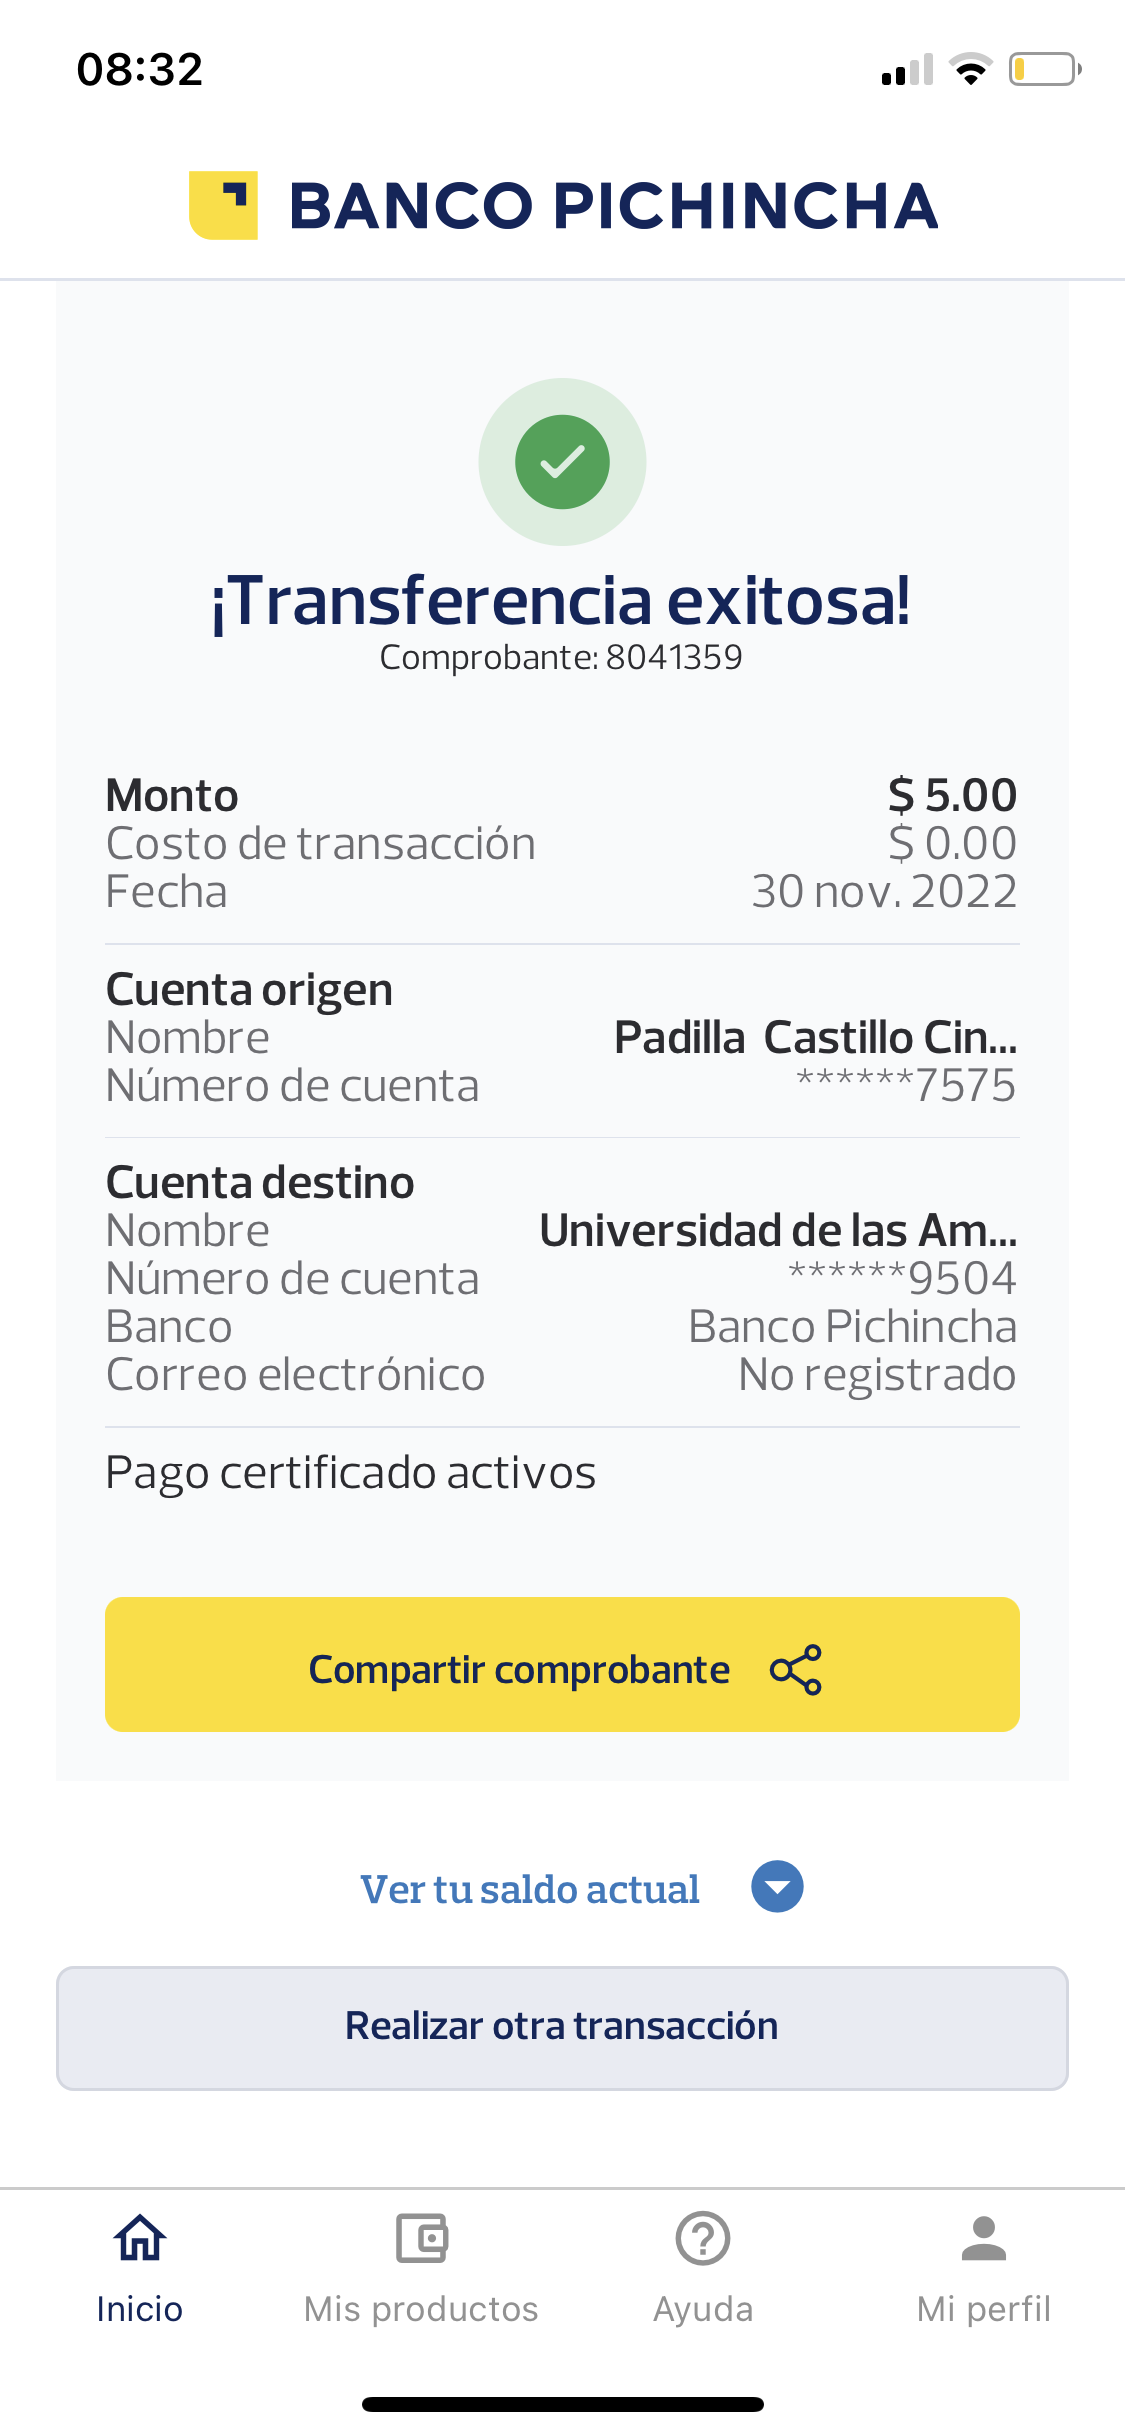Viewport: 1125px width, 2436px height.
Task: Tap the green success checkmark icon
Action: tap(562, 462)
